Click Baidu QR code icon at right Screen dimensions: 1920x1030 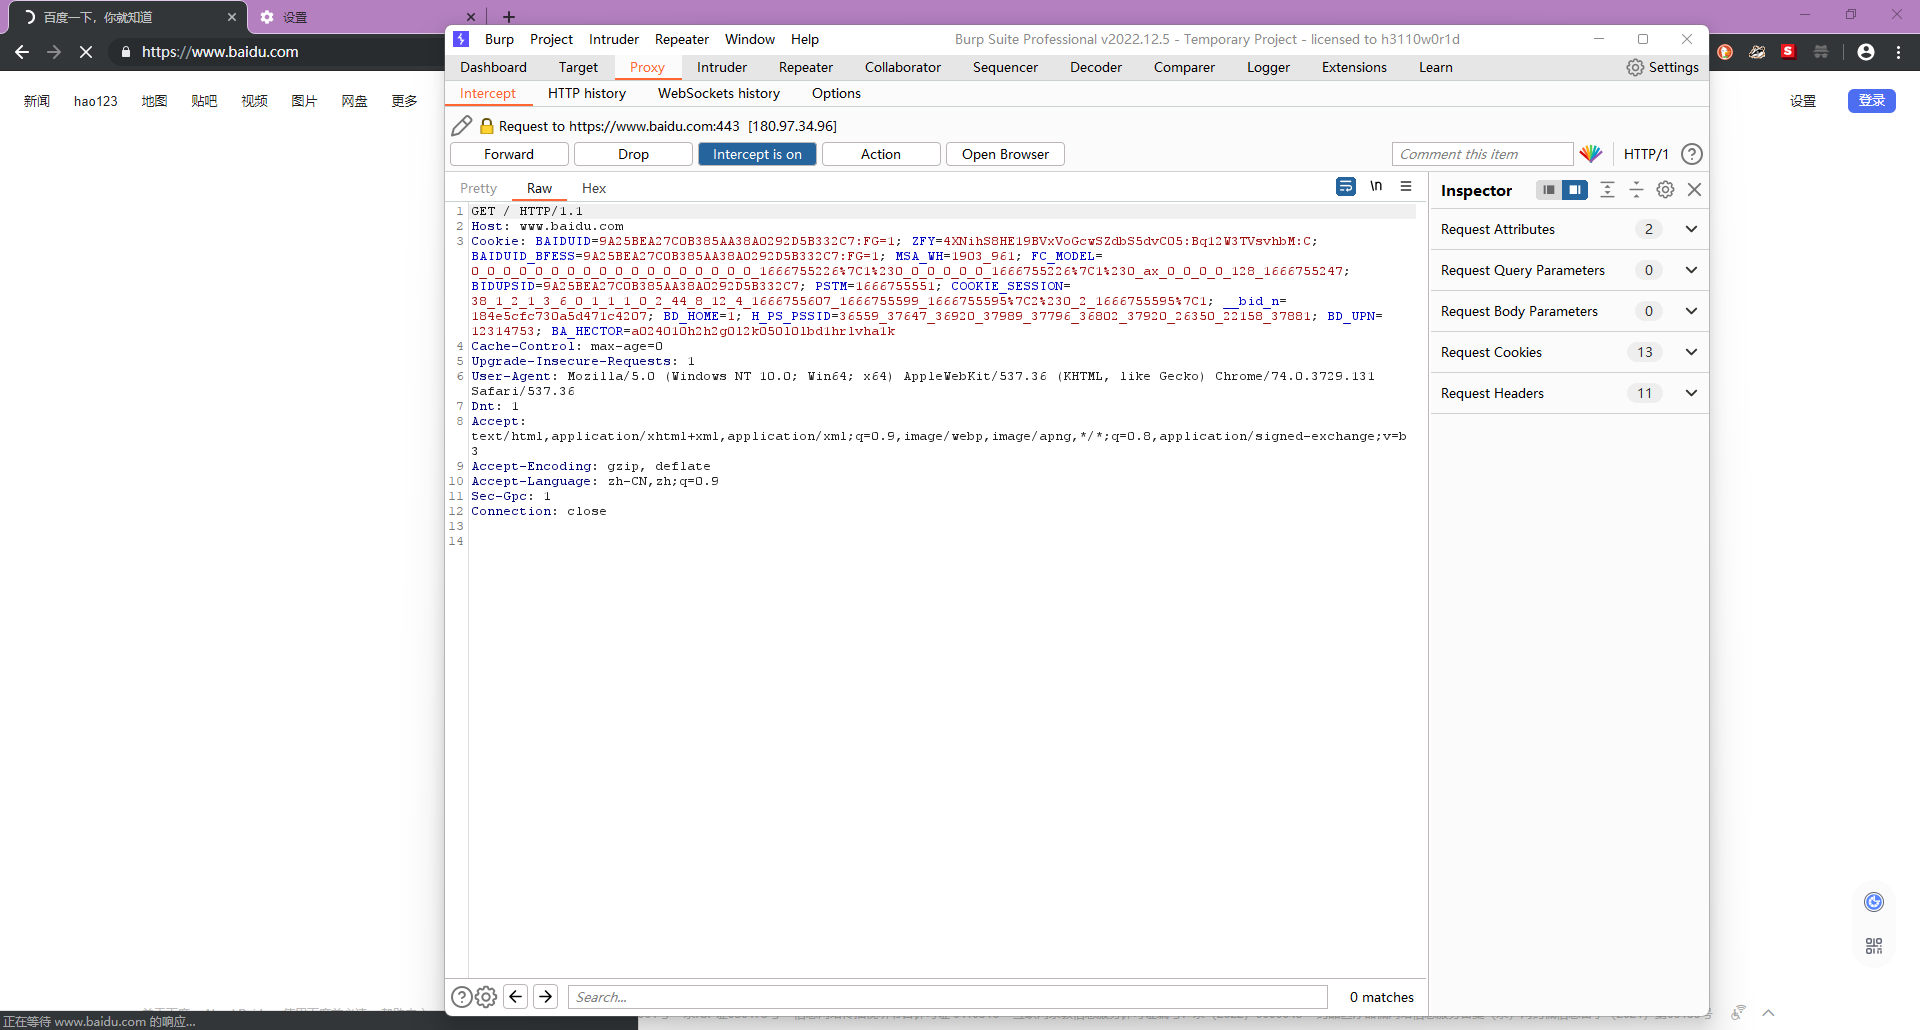pyautogui.click(x=1874, y=945)
